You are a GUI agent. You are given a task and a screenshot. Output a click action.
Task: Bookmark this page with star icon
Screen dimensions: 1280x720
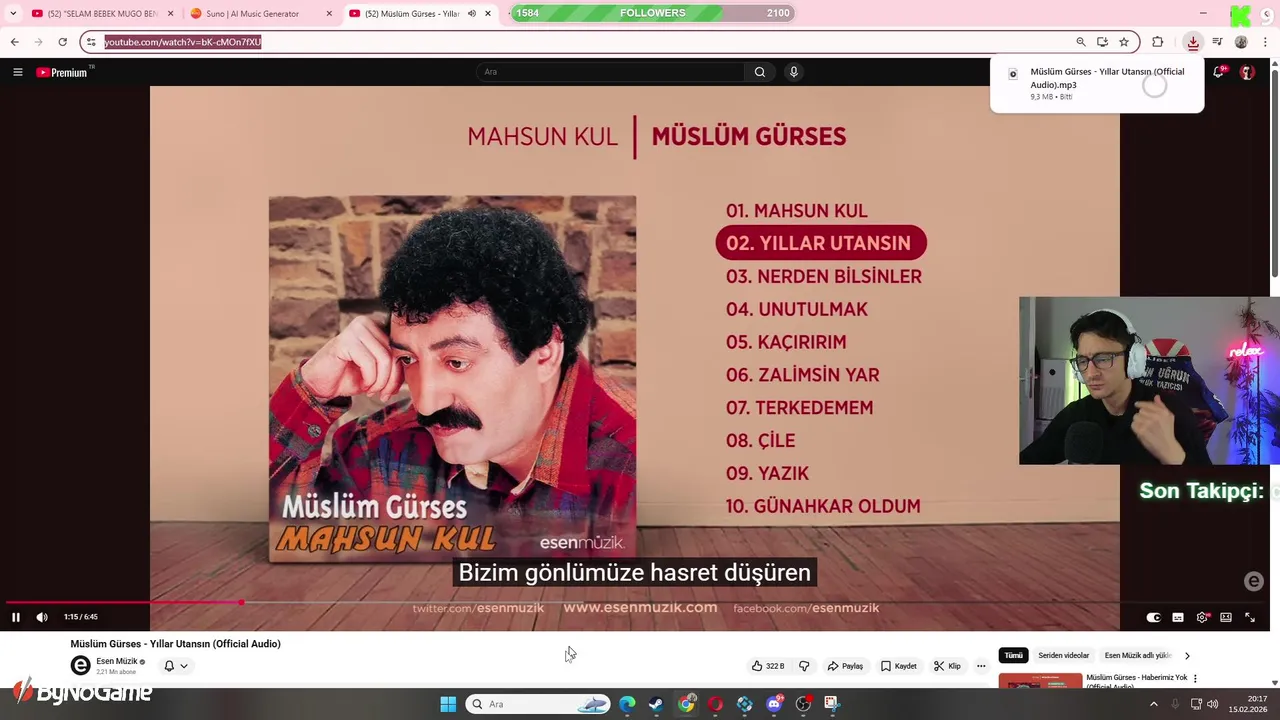[1124, 42]
